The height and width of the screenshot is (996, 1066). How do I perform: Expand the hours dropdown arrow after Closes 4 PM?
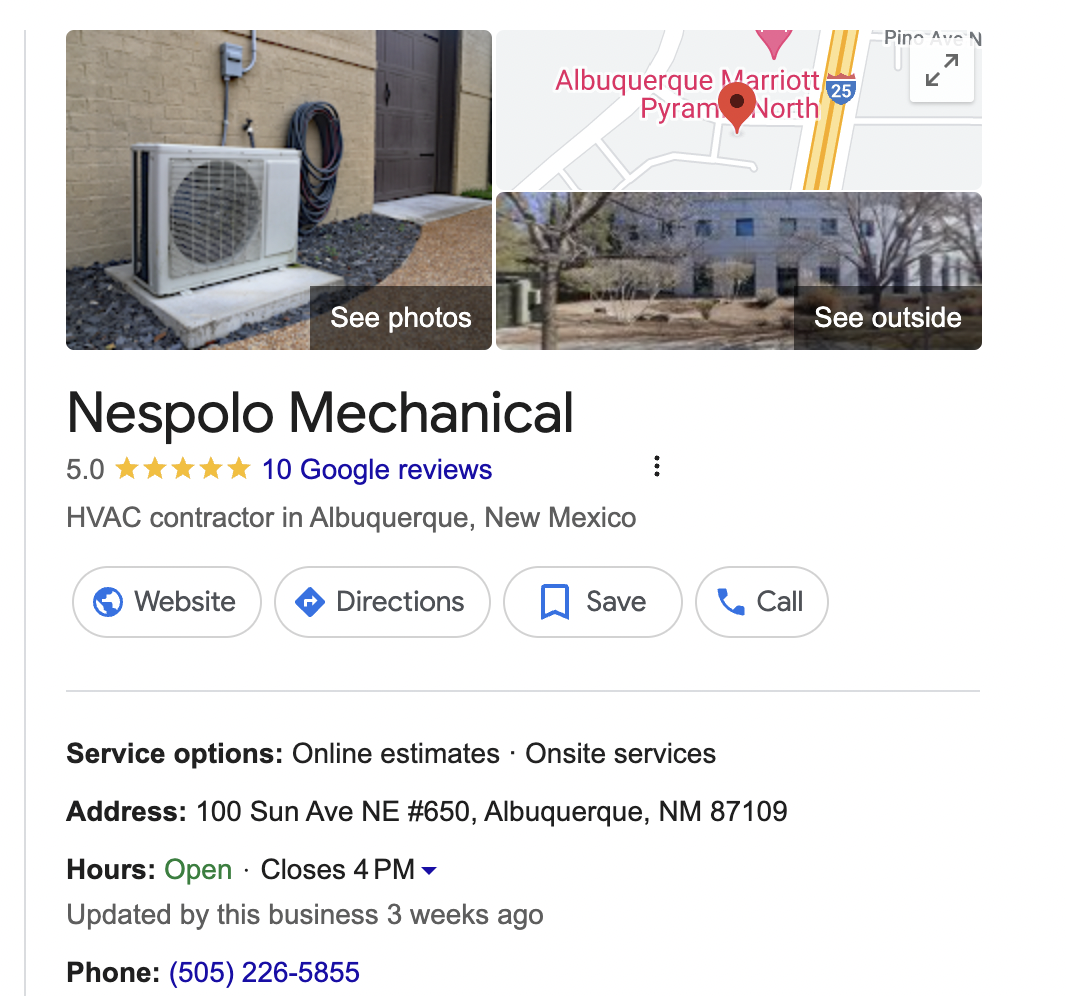click(429, 870)
